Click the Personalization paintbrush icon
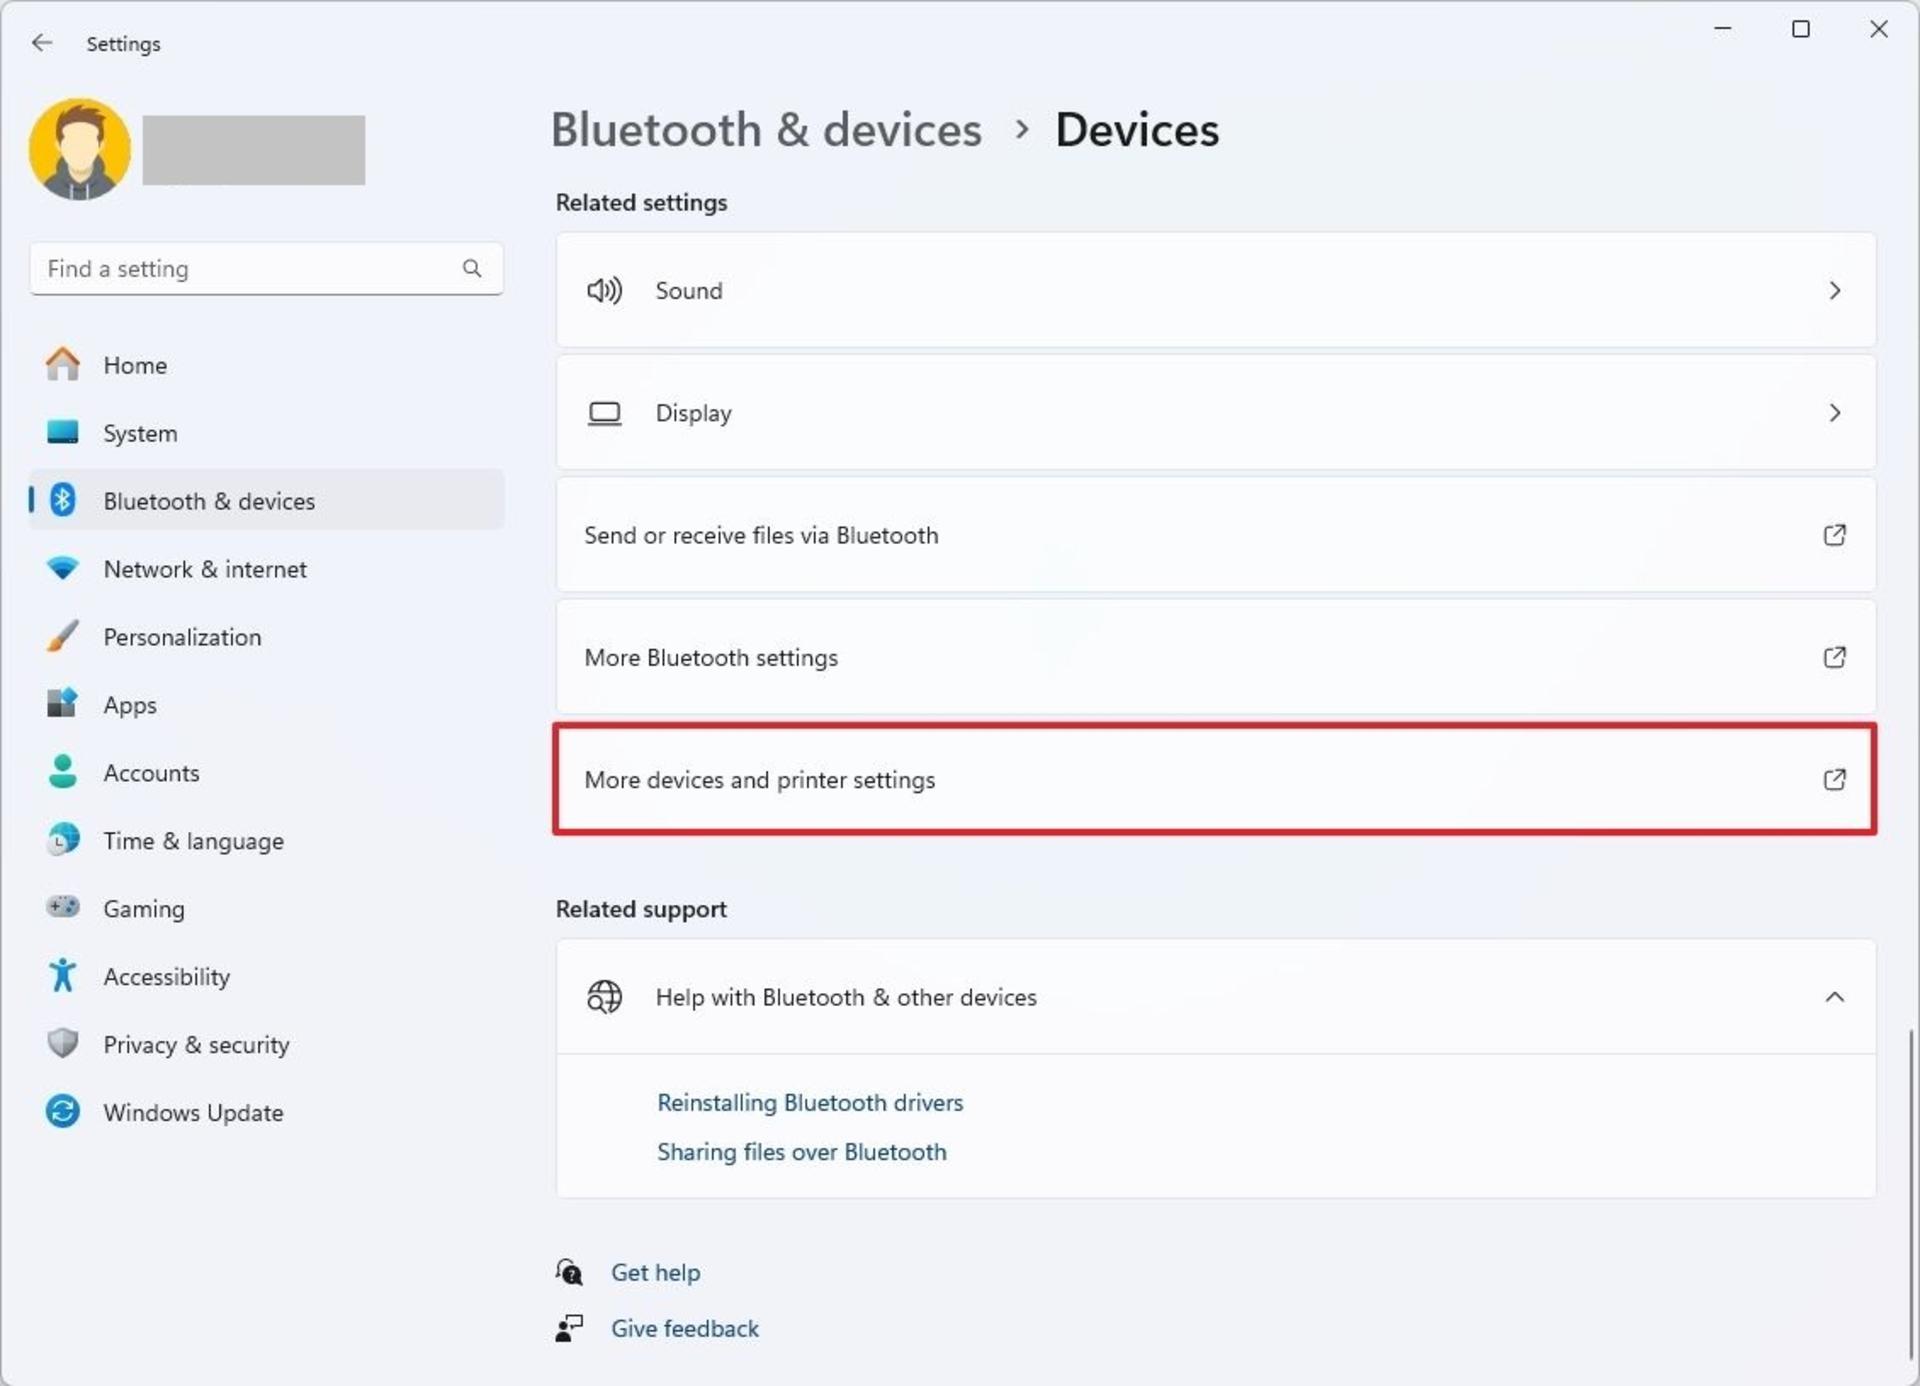The image size is (1920, 1386). [62, 636]
